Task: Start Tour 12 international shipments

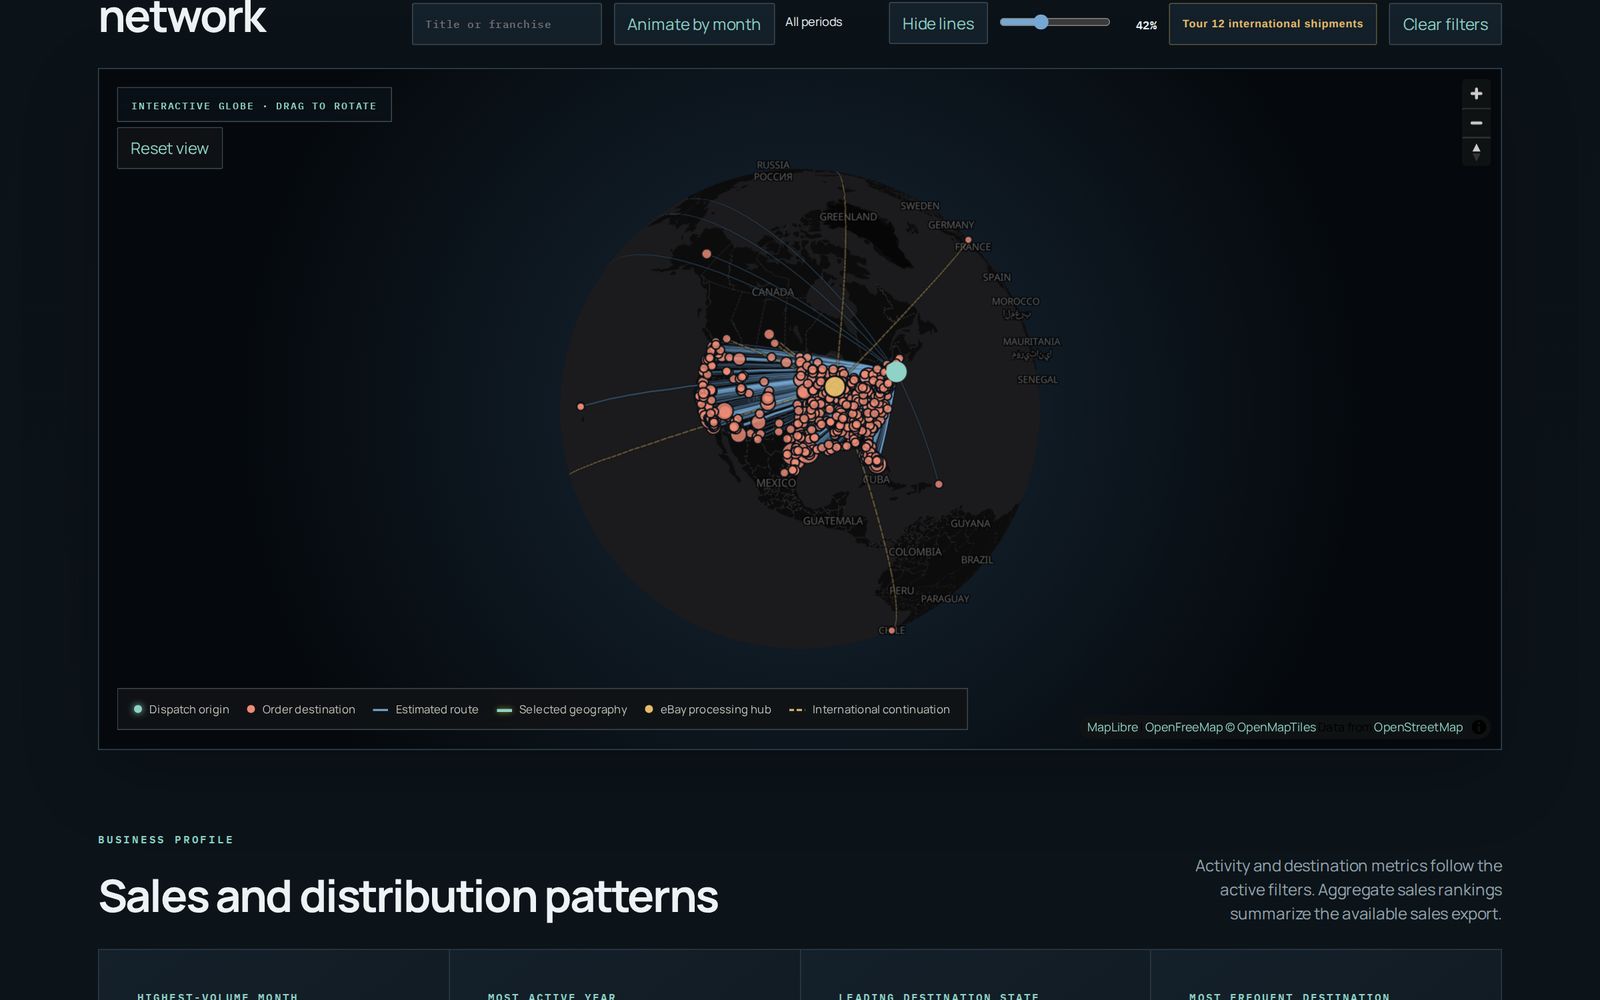Action: tap(1273, 24)
